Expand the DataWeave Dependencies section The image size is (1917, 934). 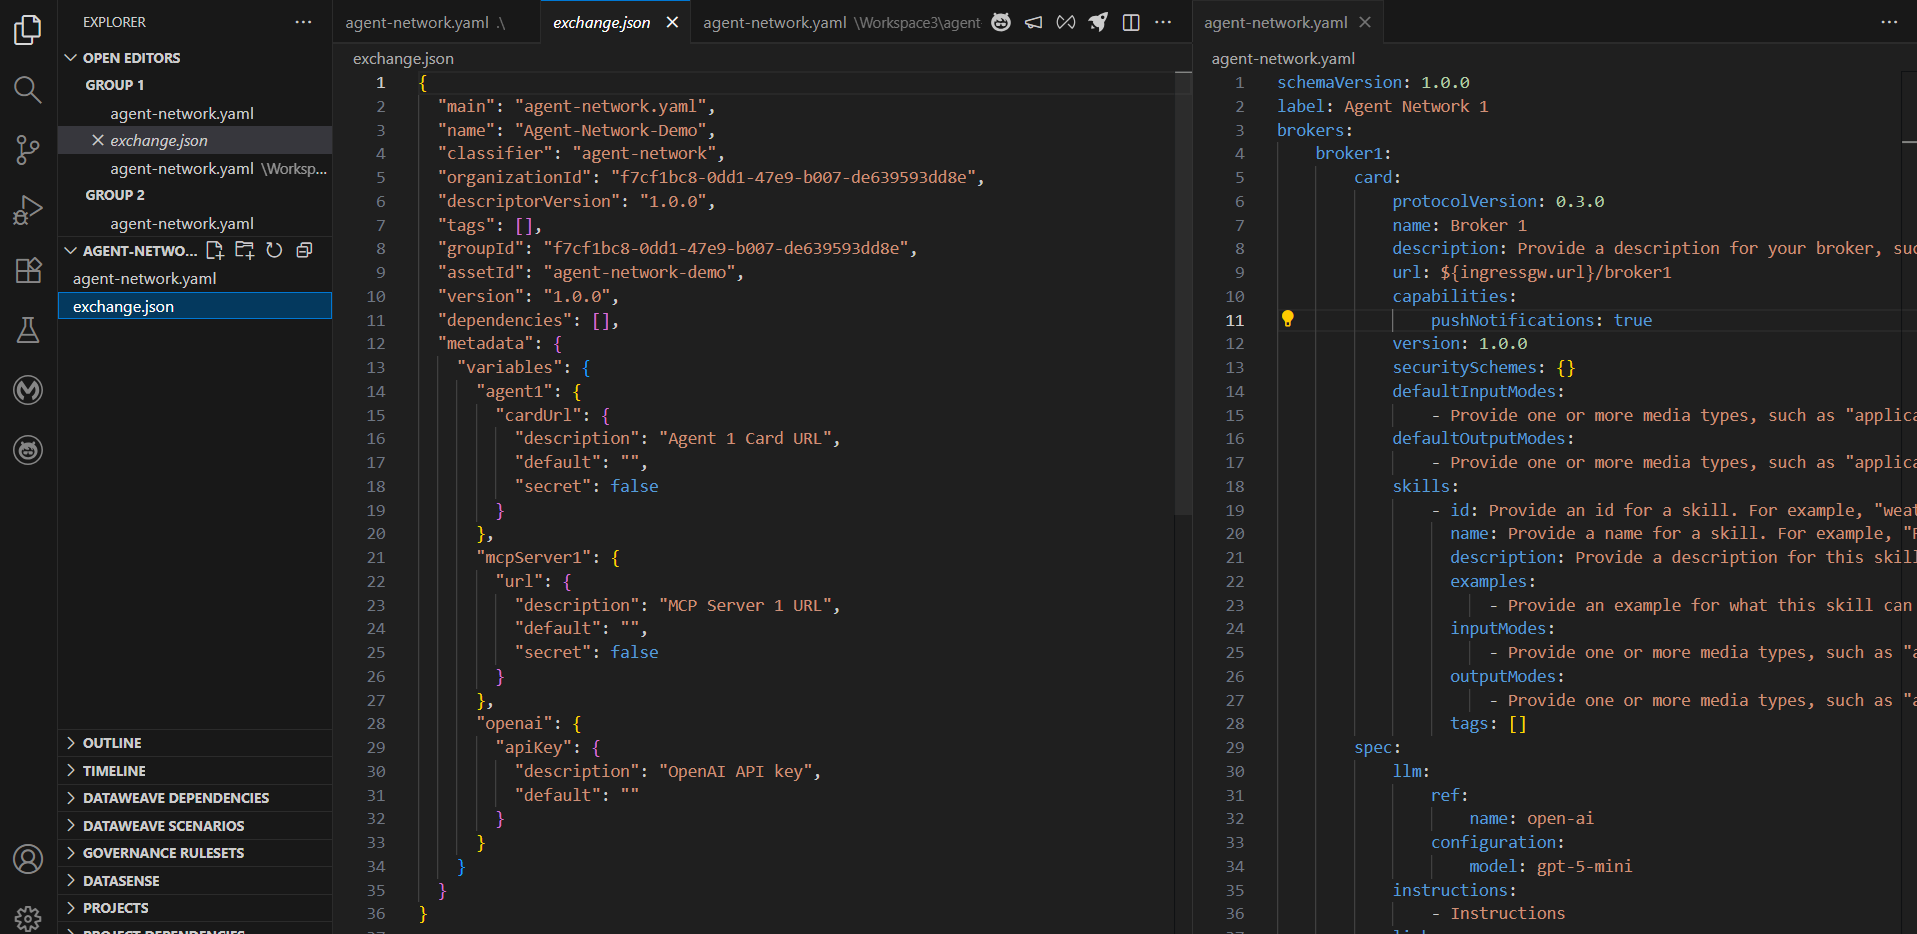point(175,798)
